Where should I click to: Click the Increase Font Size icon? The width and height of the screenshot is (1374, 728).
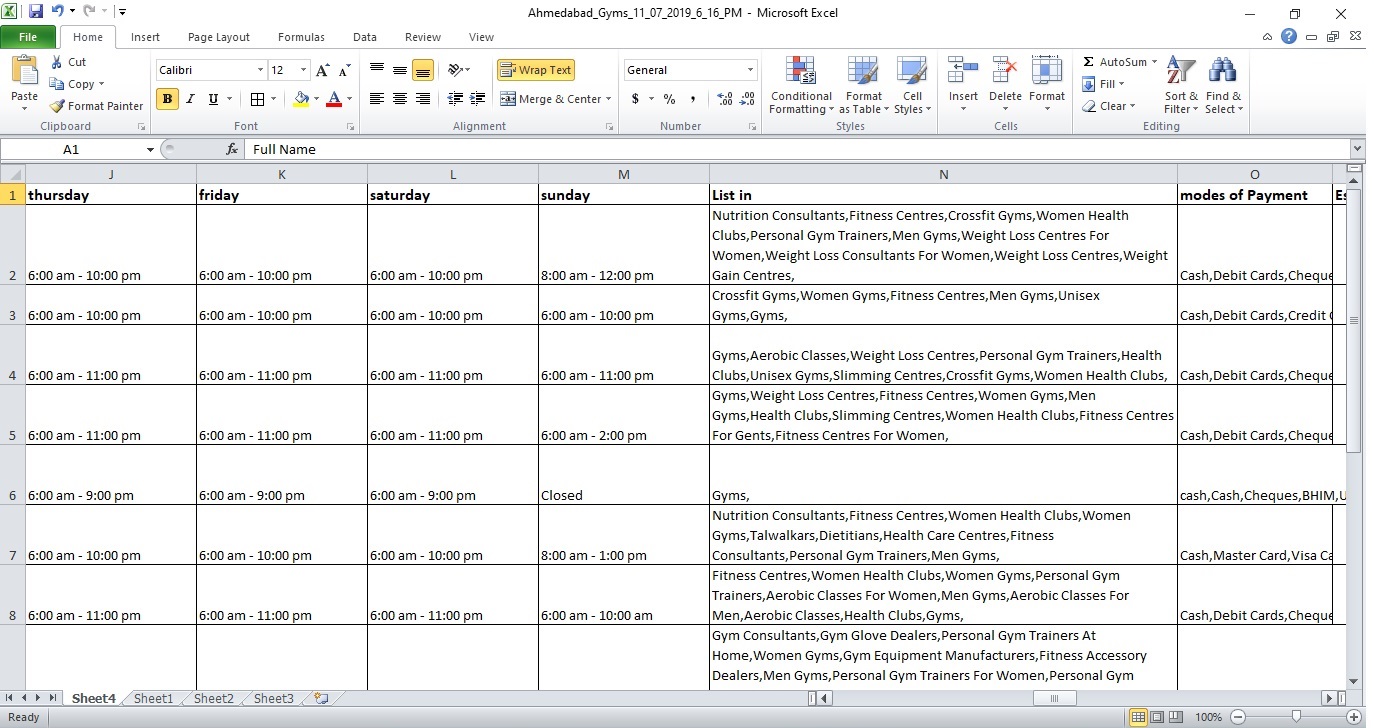tap(322, 70)
